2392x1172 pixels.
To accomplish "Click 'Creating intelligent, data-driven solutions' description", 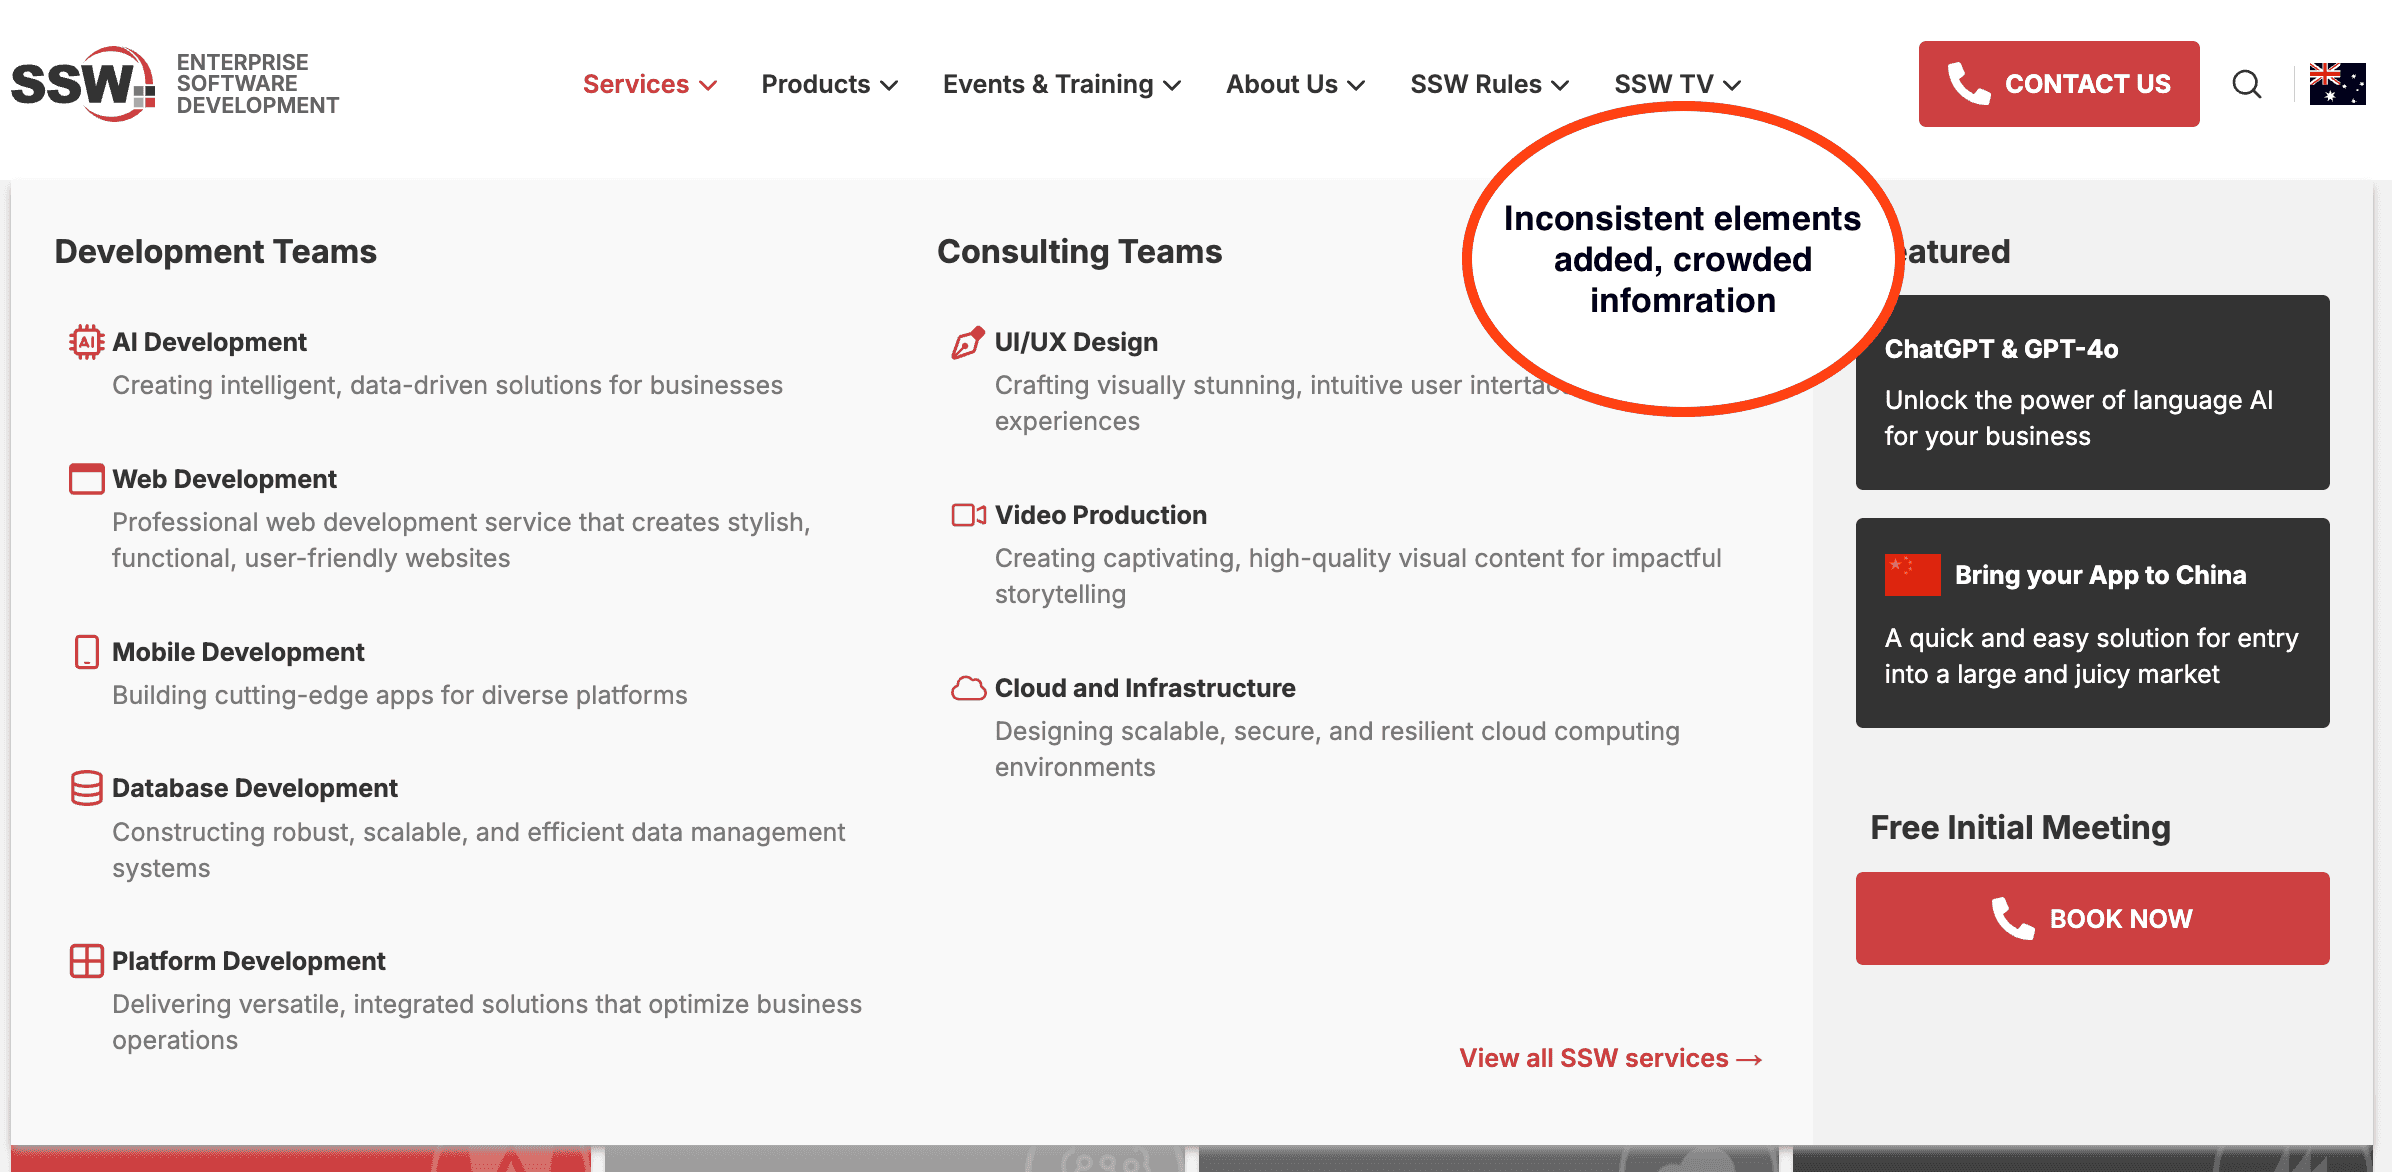I will (x=447, y=385).
